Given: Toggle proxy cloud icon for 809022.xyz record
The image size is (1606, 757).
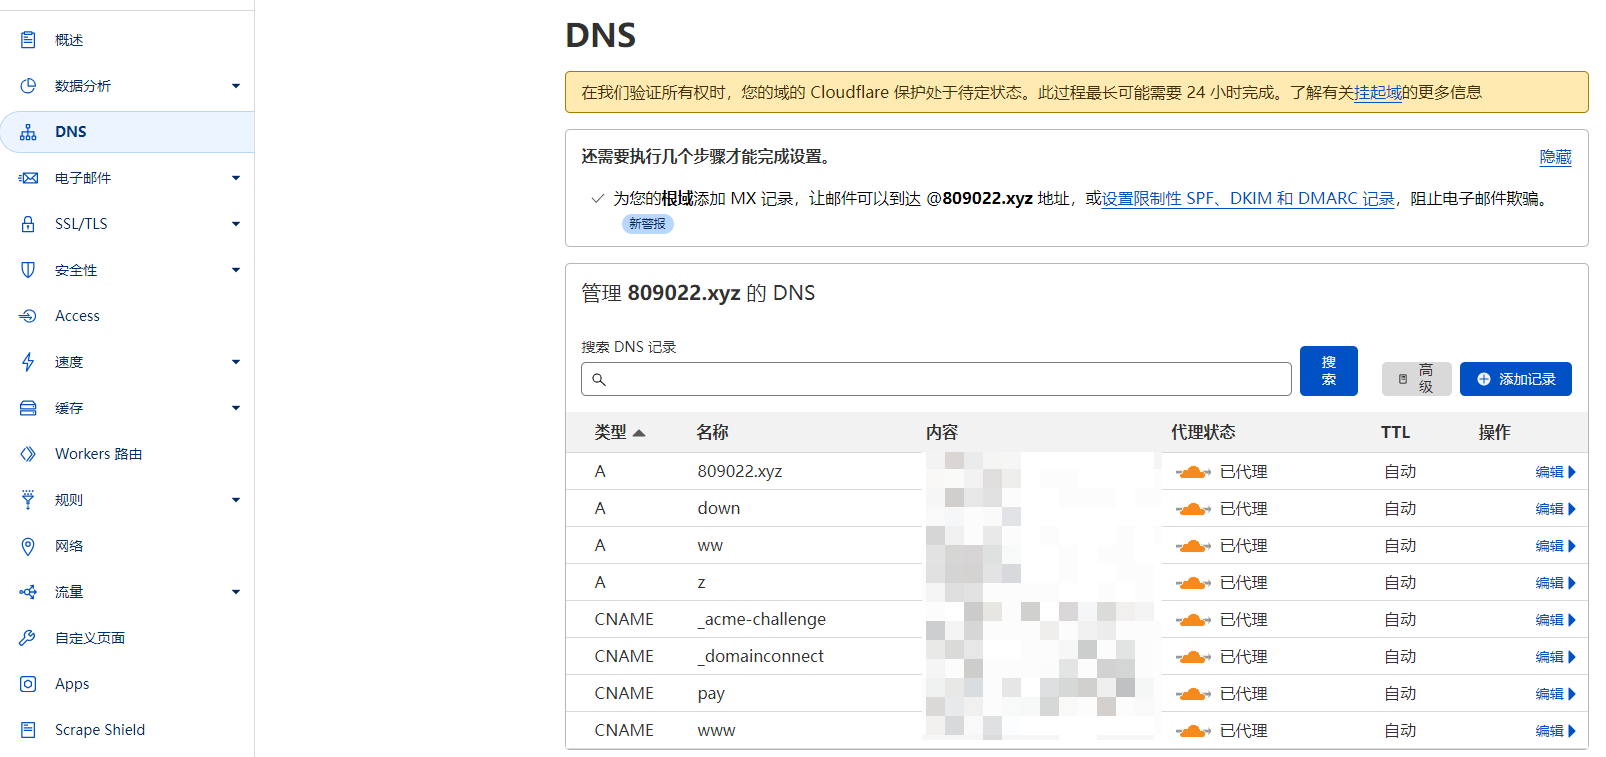Looking at the screenshot, I should 1193,472.
